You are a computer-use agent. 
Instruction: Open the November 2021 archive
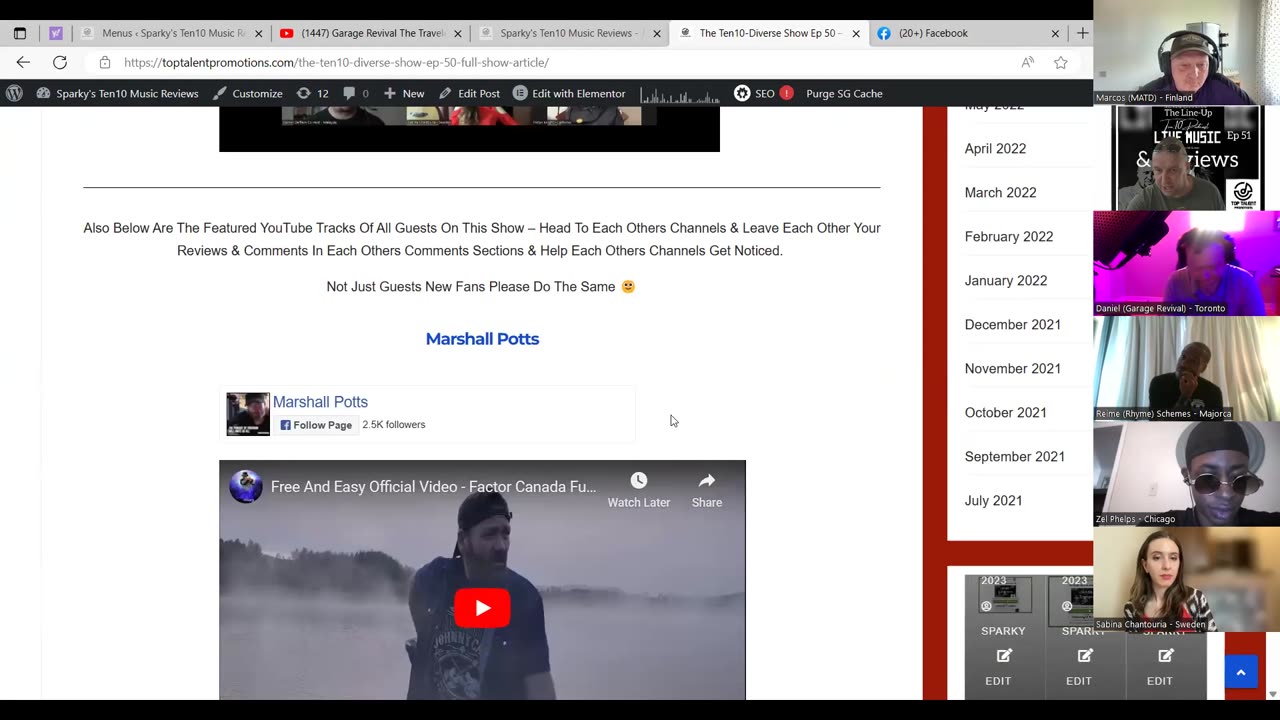[x=1012, y=368]
